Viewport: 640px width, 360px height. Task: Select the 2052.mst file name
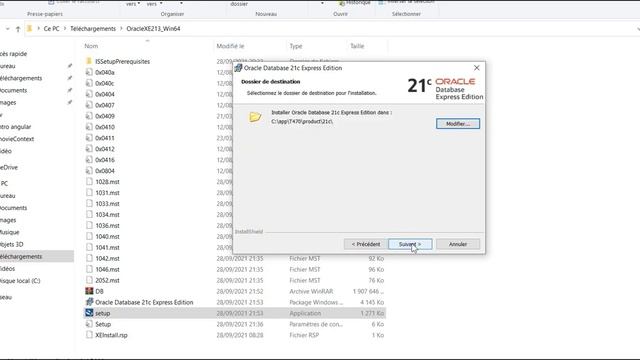(107, 280)
